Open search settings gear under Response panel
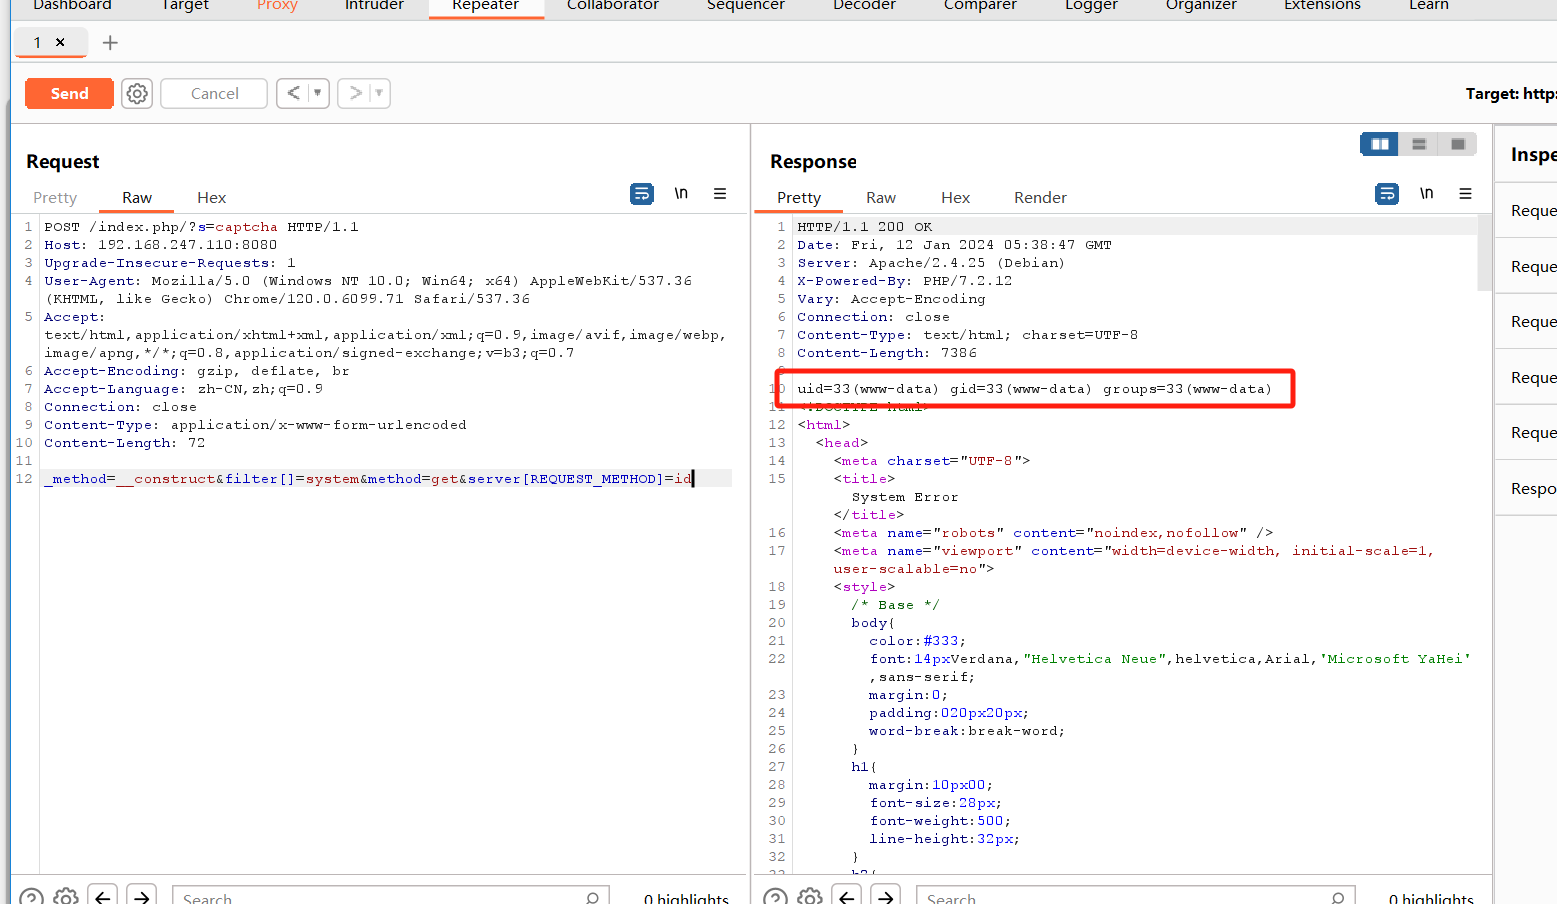This screenshot has width=1557, height=904. coord(810,897)
